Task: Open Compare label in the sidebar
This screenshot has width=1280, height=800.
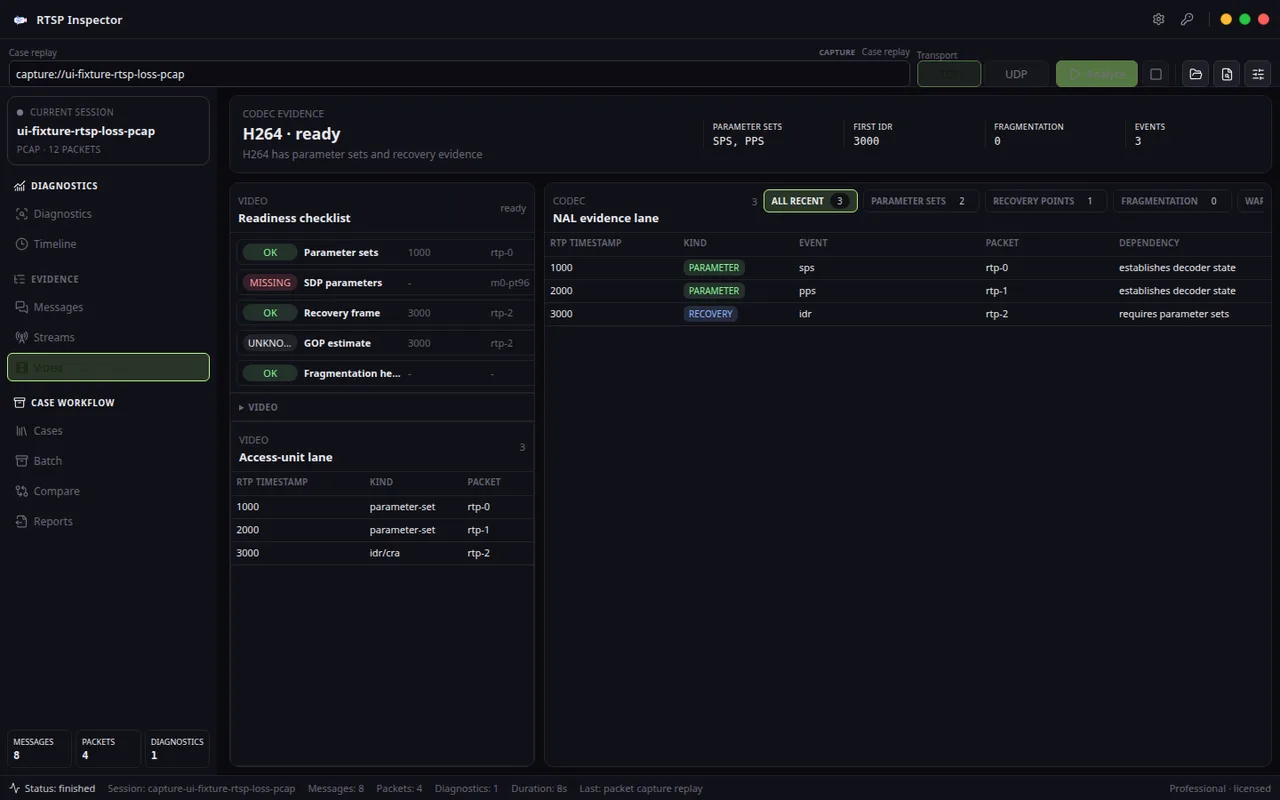Action: click(x=57, y=491)
